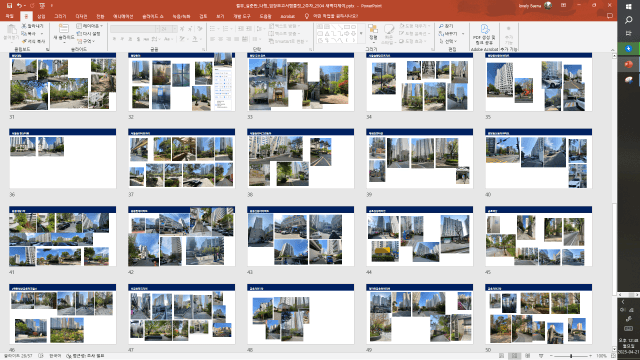Collapse the ribbon with the chevron arrow
The height and width of the screenshot is (360, 640).
pos(613,50)
